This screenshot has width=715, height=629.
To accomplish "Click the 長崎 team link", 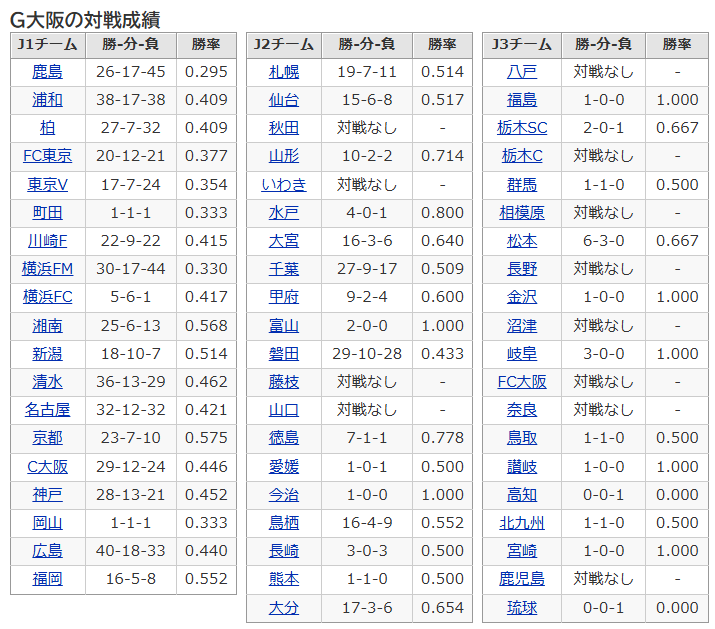I will (284, 551).
